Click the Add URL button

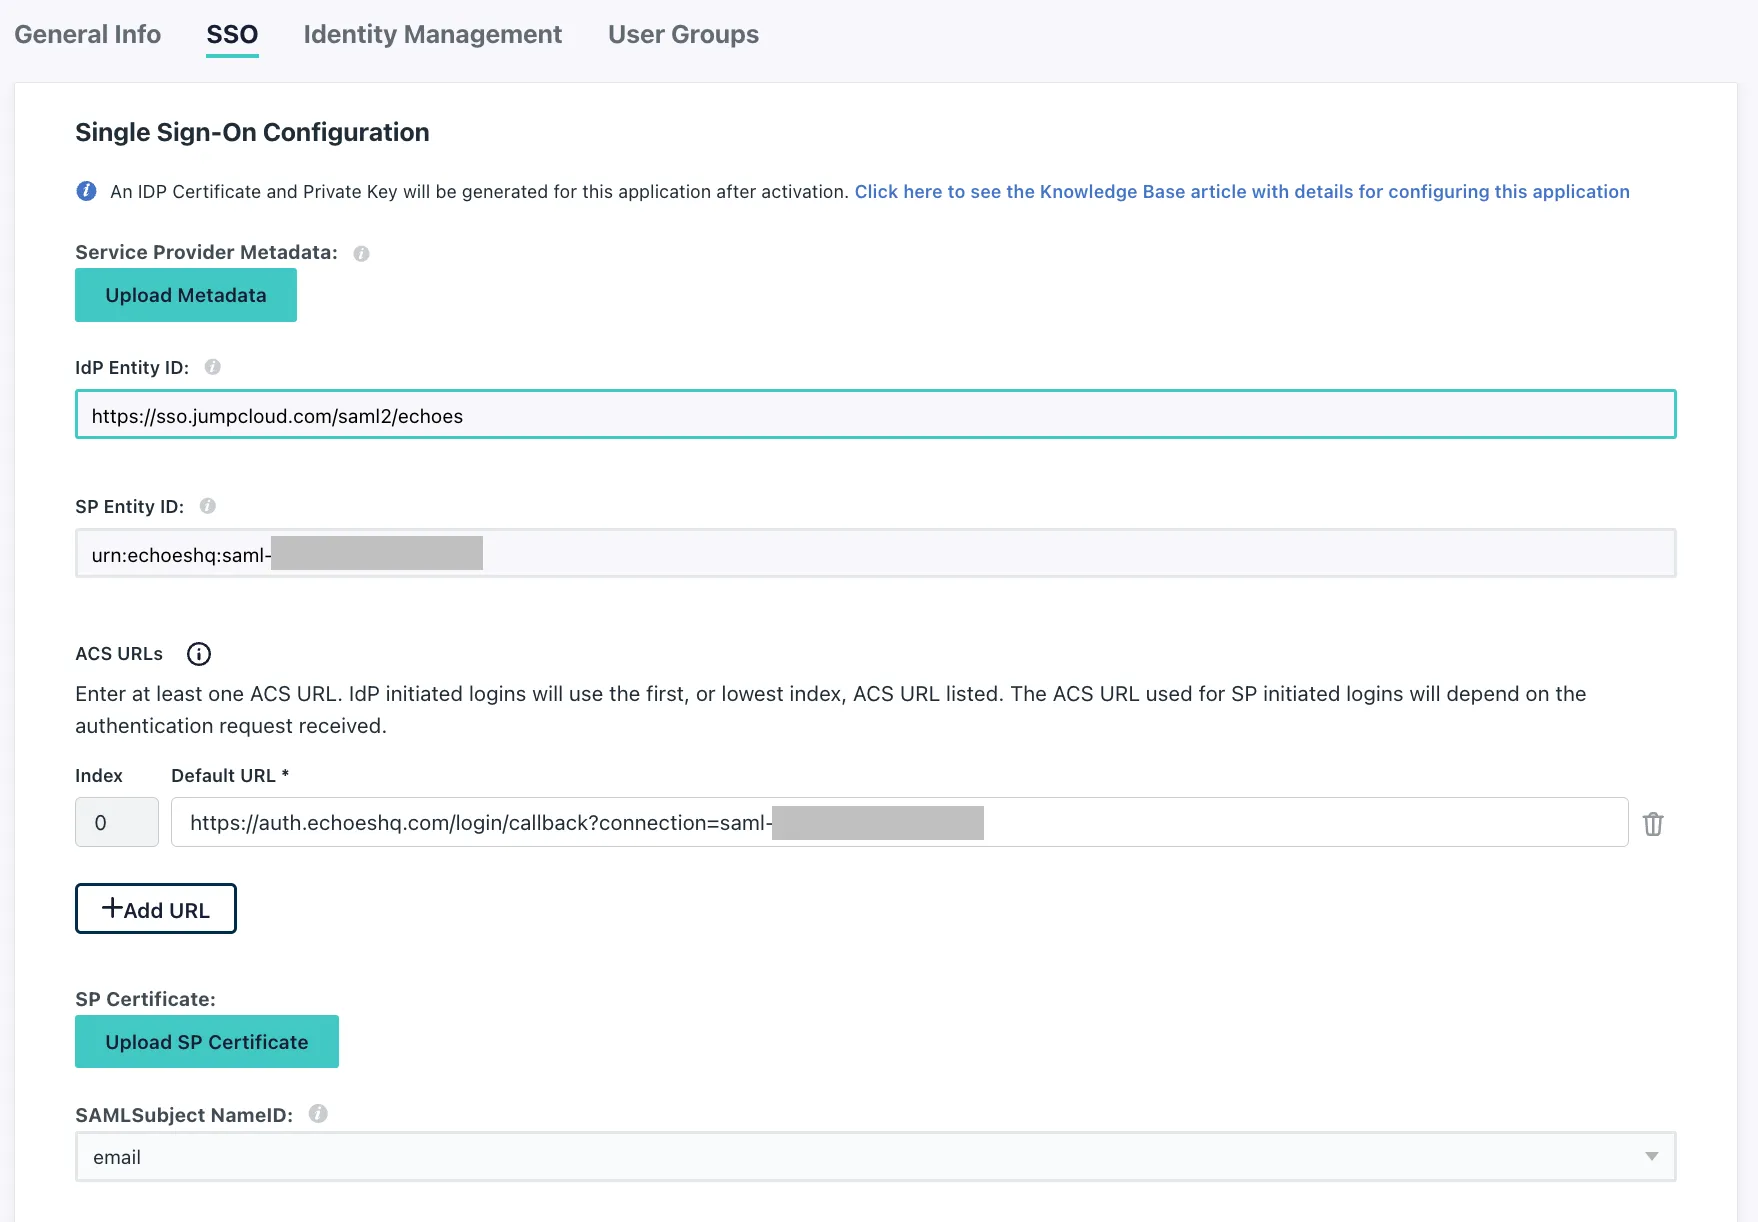(156, 909)
